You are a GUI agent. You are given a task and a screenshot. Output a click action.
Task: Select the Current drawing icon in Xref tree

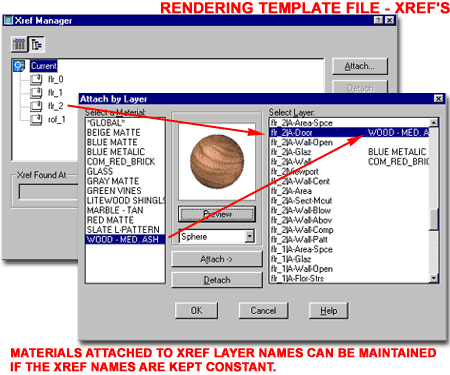click(19, 66)
